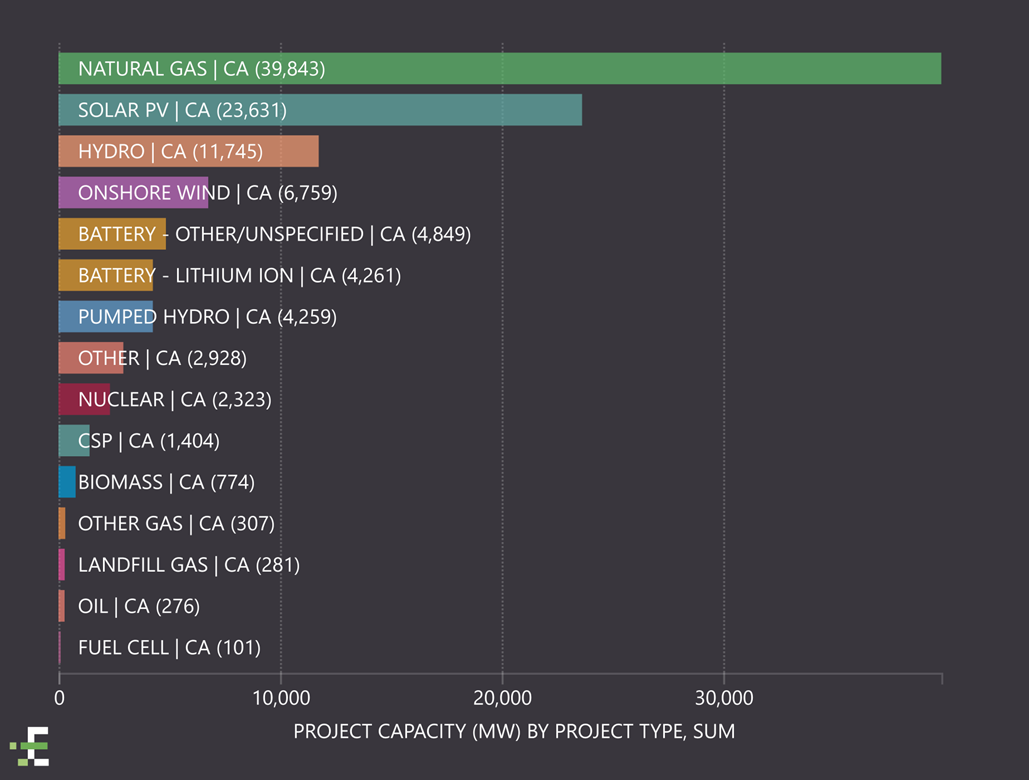Select the Battery - Other/Unspecified bar

110,234
